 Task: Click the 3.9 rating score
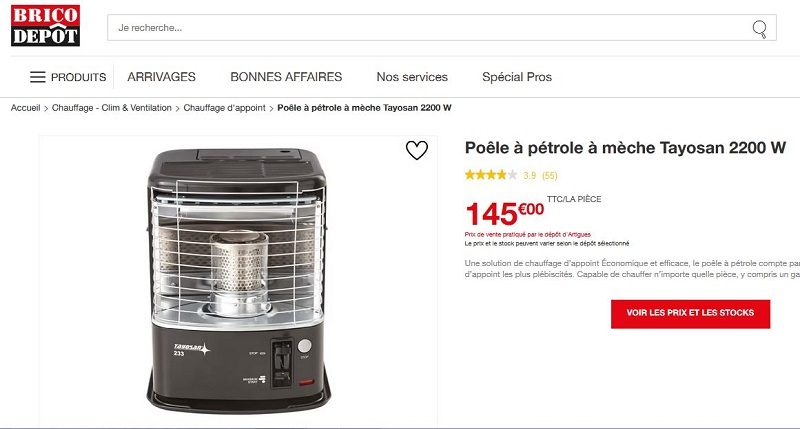530,175
